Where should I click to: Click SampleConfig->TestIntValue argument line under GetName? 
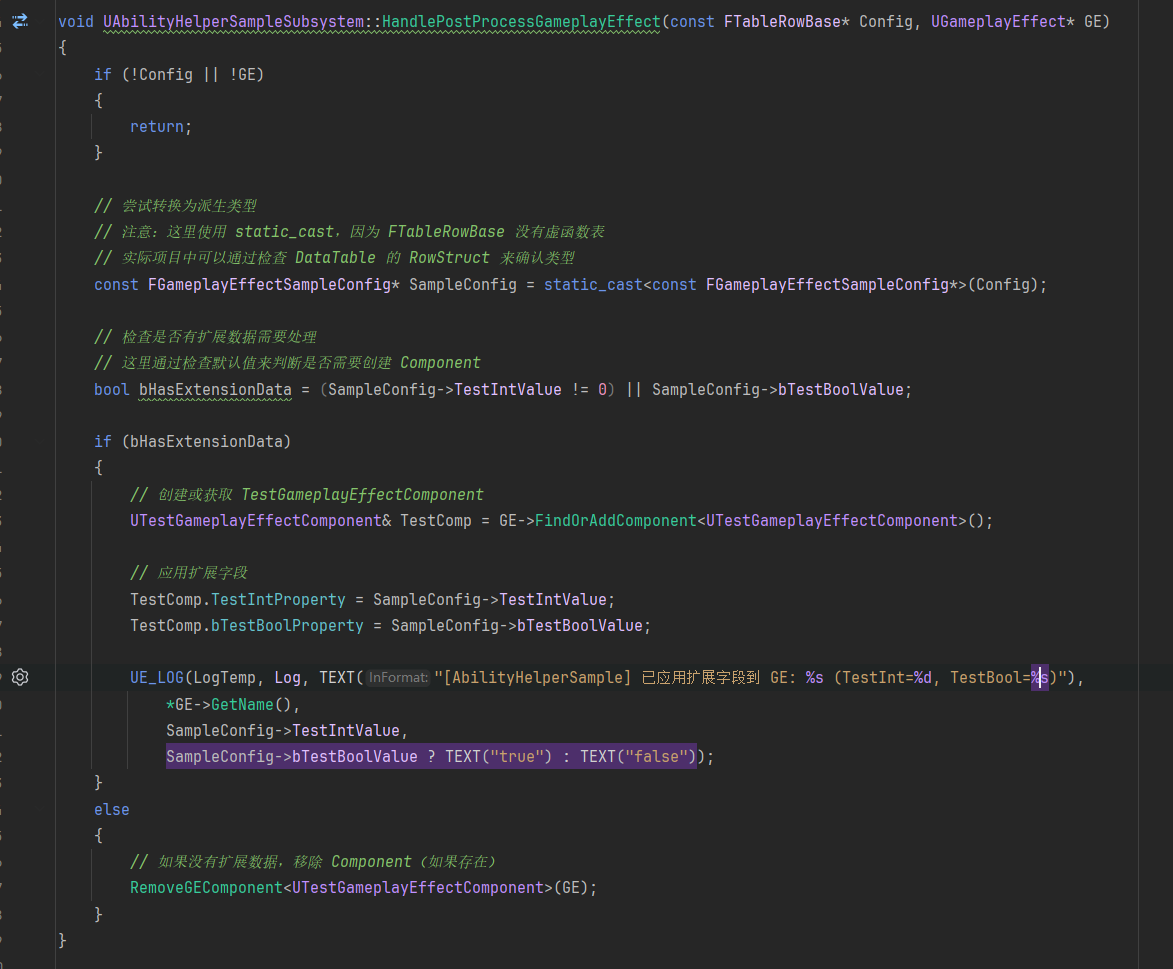pos(287,730)
